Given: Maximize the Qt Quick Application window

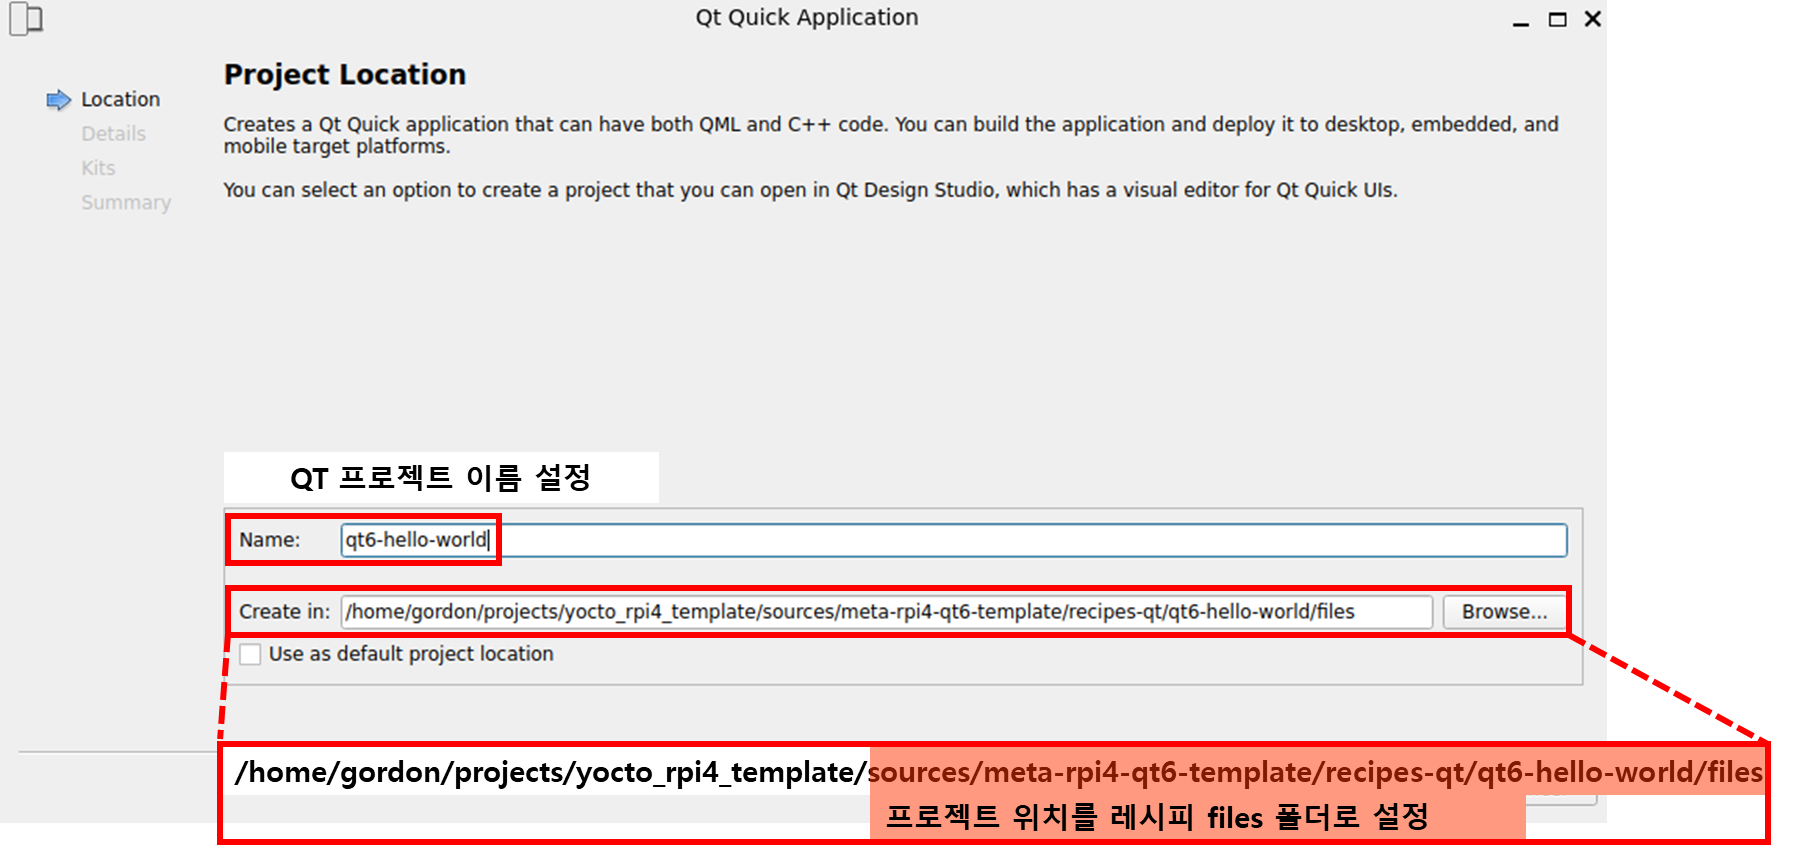Looking at the screenshot, I should pyautogui.click(x=1557, y=19).
